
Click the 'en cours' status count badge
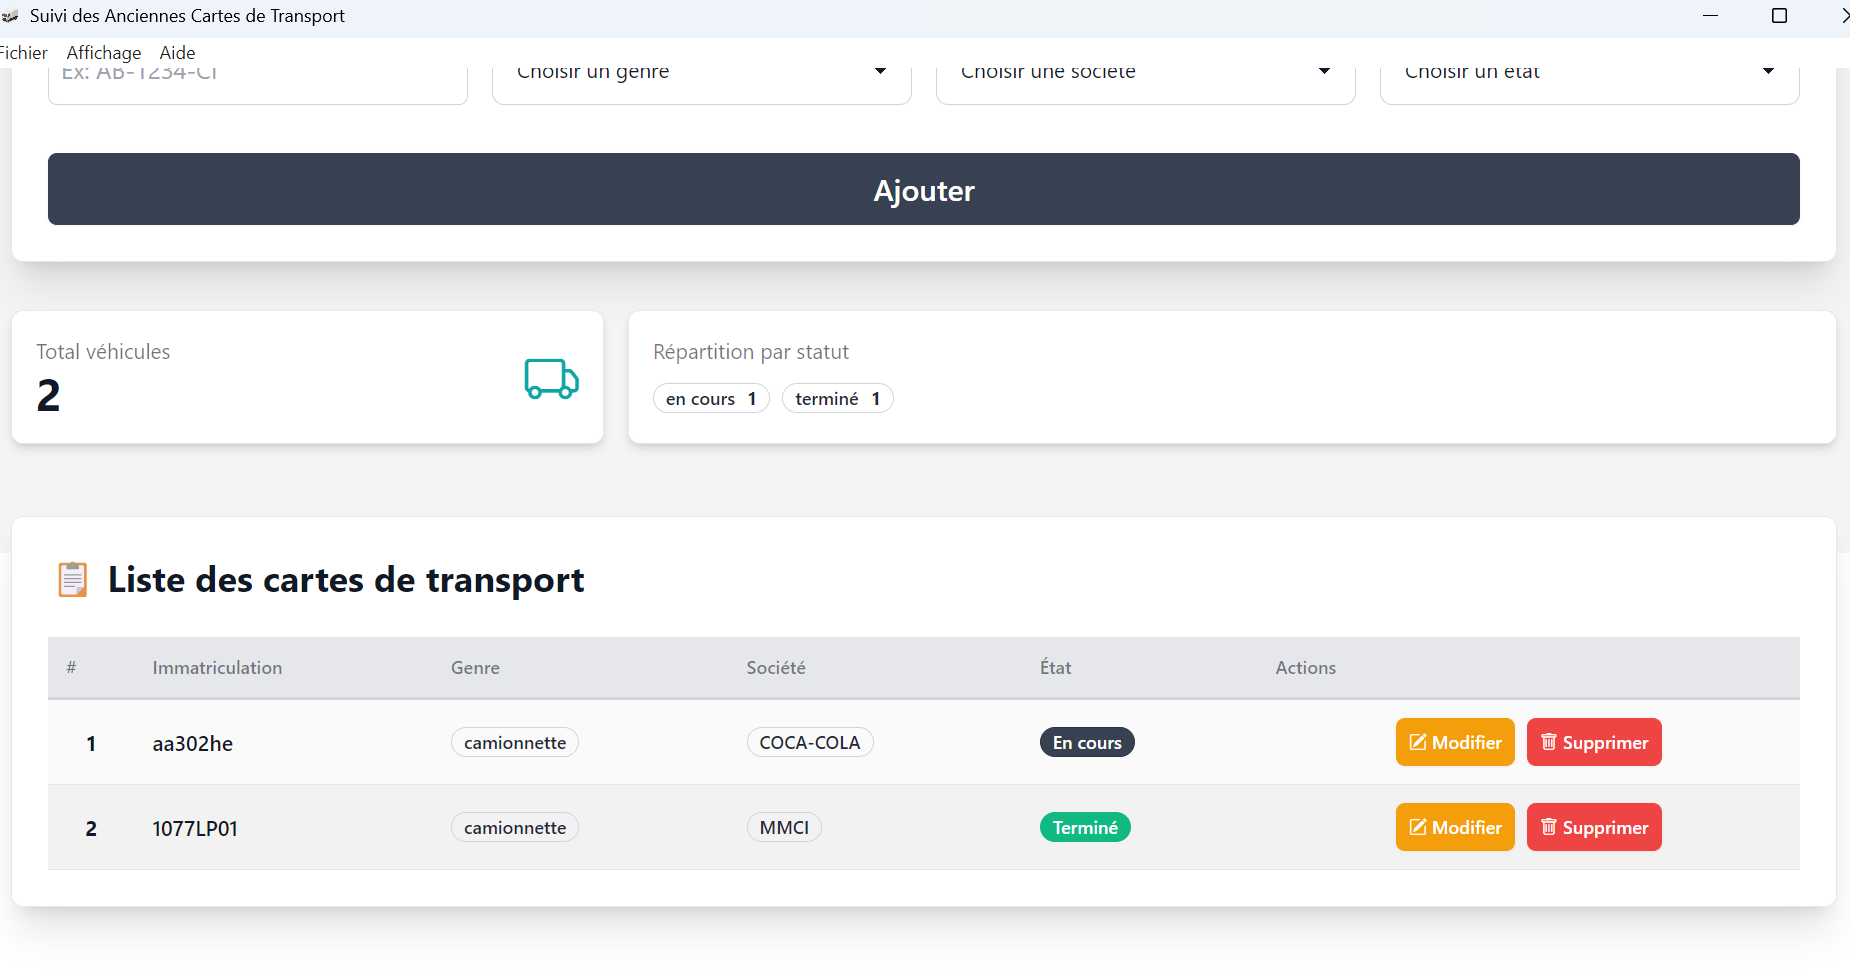click(711, 398)
